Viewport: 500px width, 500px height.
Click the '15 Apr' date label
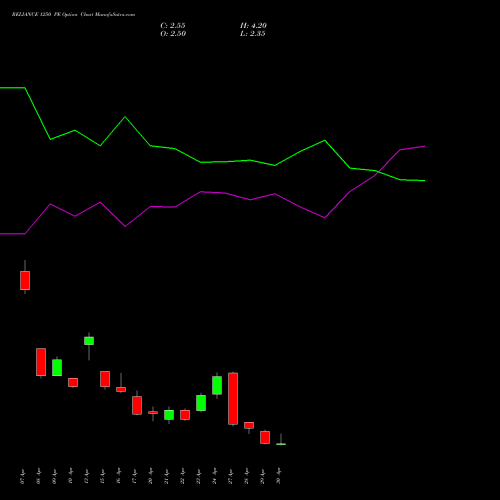pos(103,476)
